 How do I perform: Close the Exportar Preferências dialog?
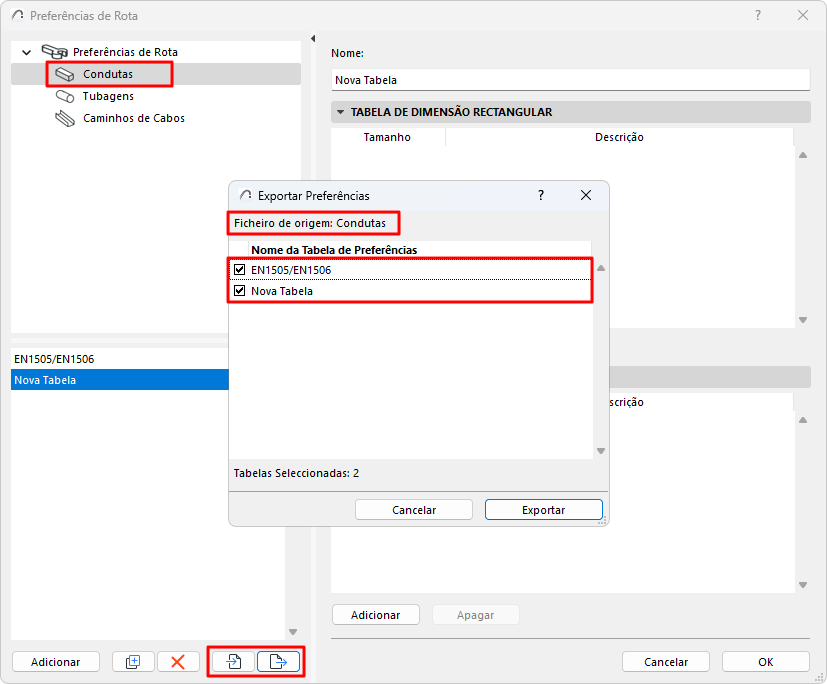tap(585, 195)
